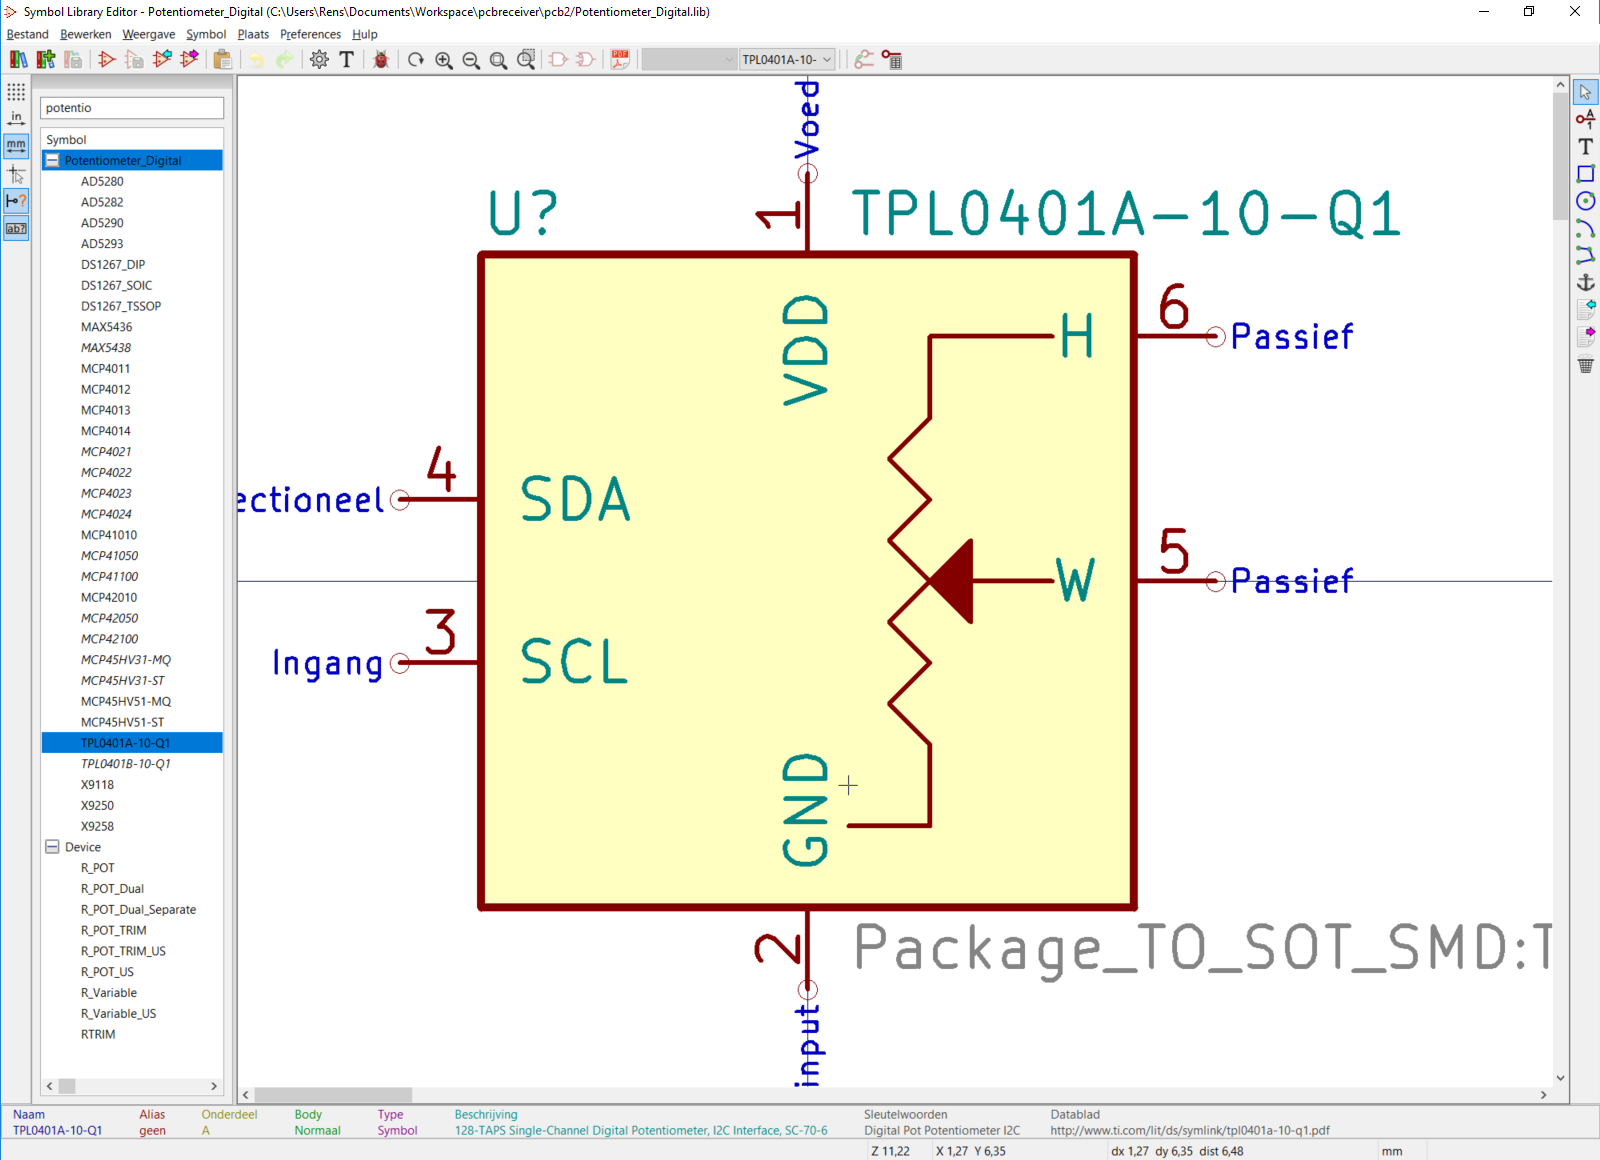Toggle units to millimeters
The width and height of the screenshot is (1600, 1160).
16,145
